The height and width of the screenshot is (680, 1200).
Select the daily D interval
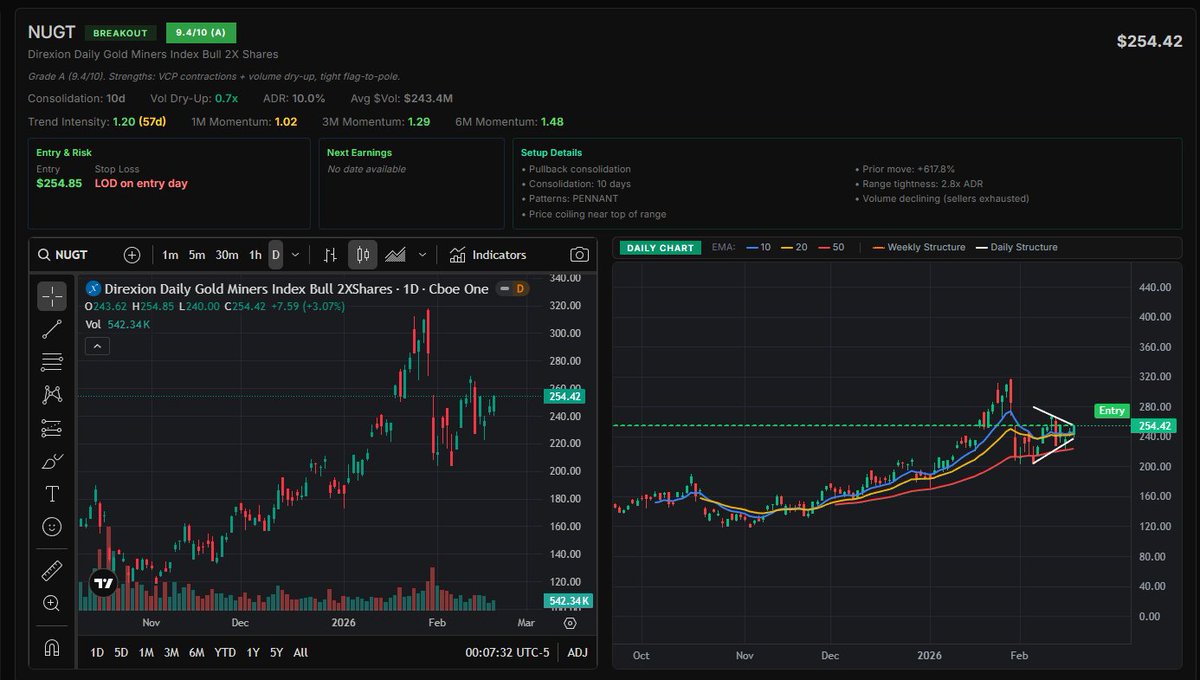[x=276, y=255]
